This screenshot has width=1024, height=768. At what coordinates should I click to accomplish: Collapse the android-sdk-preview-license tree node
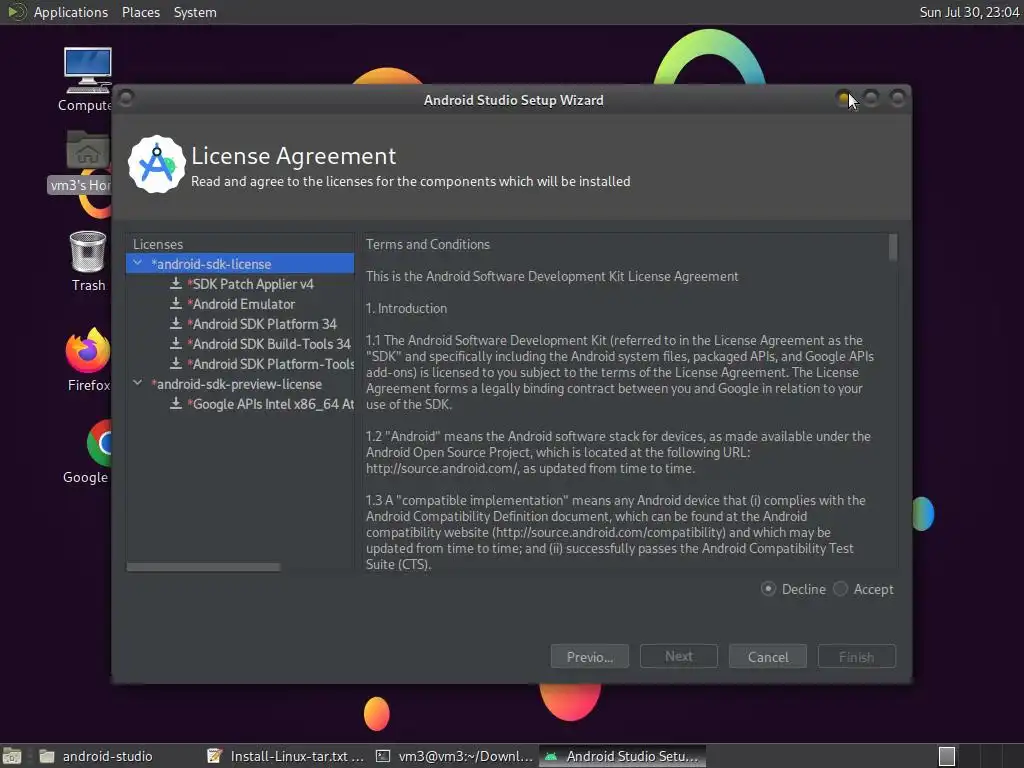138,383
